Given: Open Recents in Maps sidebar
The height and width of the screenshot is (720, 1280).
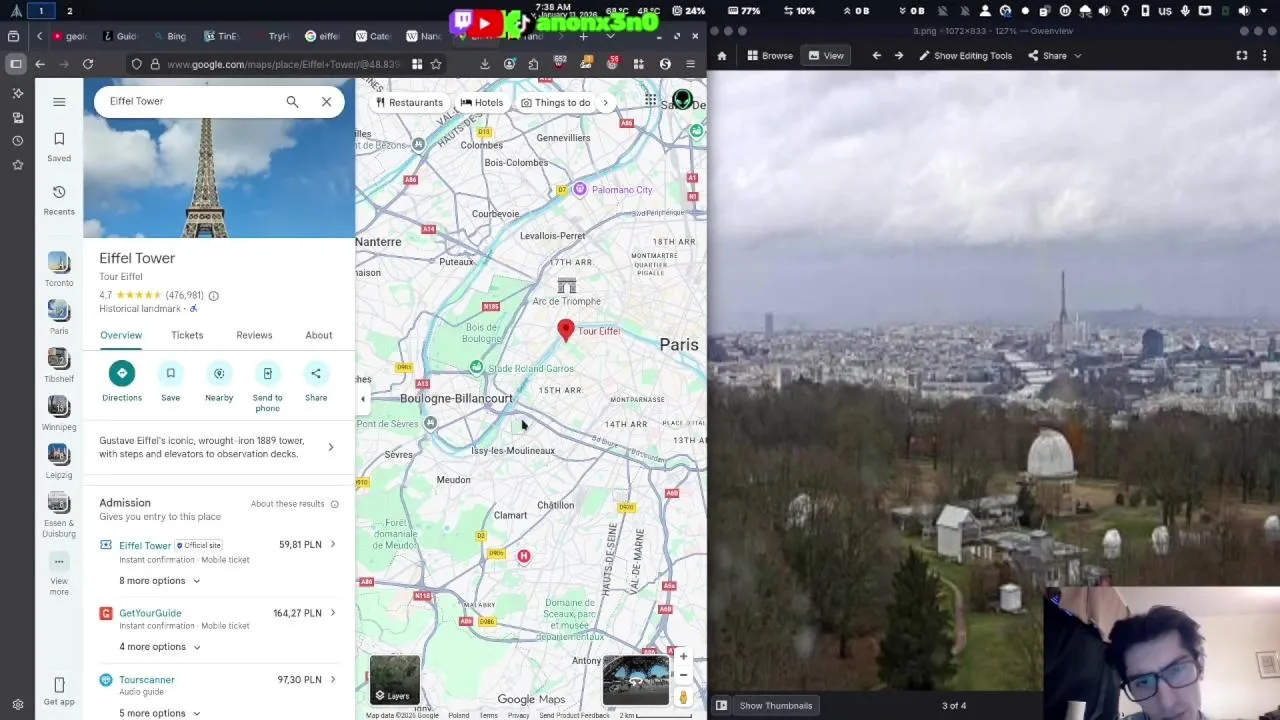Looking at the screenshot, I should (59, 200).
